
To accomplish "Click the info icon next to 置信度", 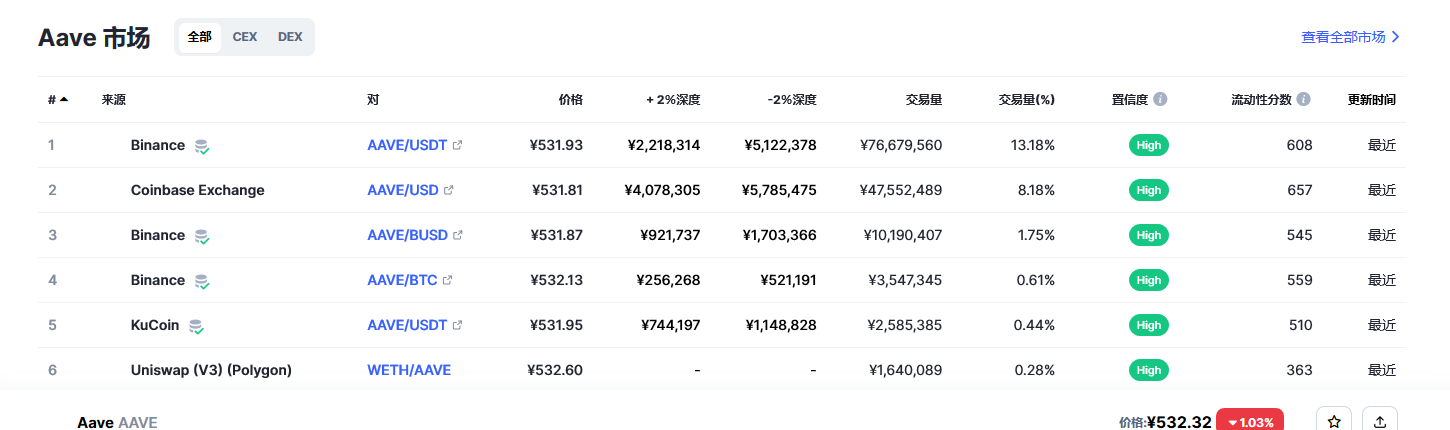I will [1160, 100].
